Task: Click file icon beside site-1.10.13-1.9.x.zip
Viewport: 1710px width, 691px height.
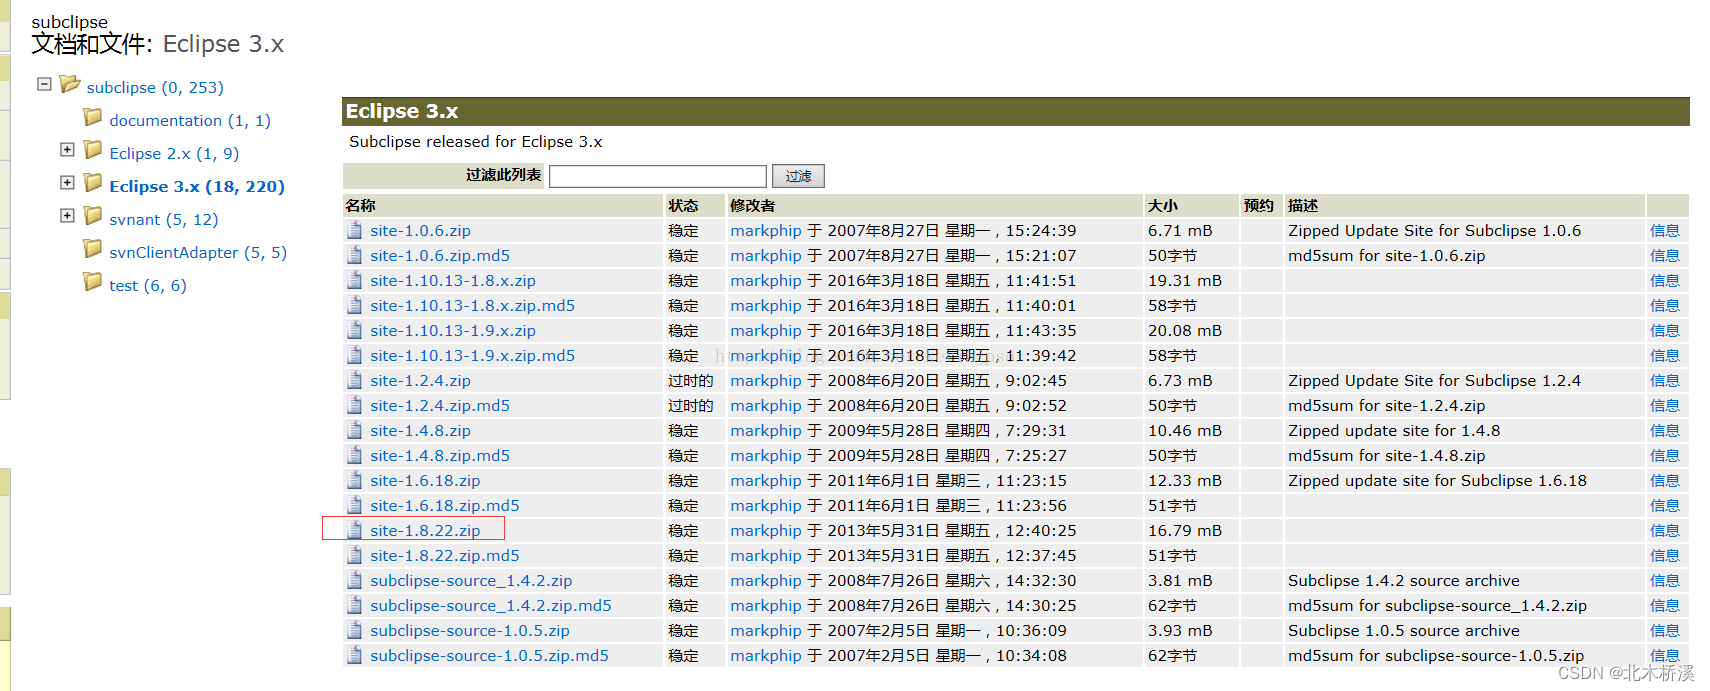Action: click(x=355, y=330)
